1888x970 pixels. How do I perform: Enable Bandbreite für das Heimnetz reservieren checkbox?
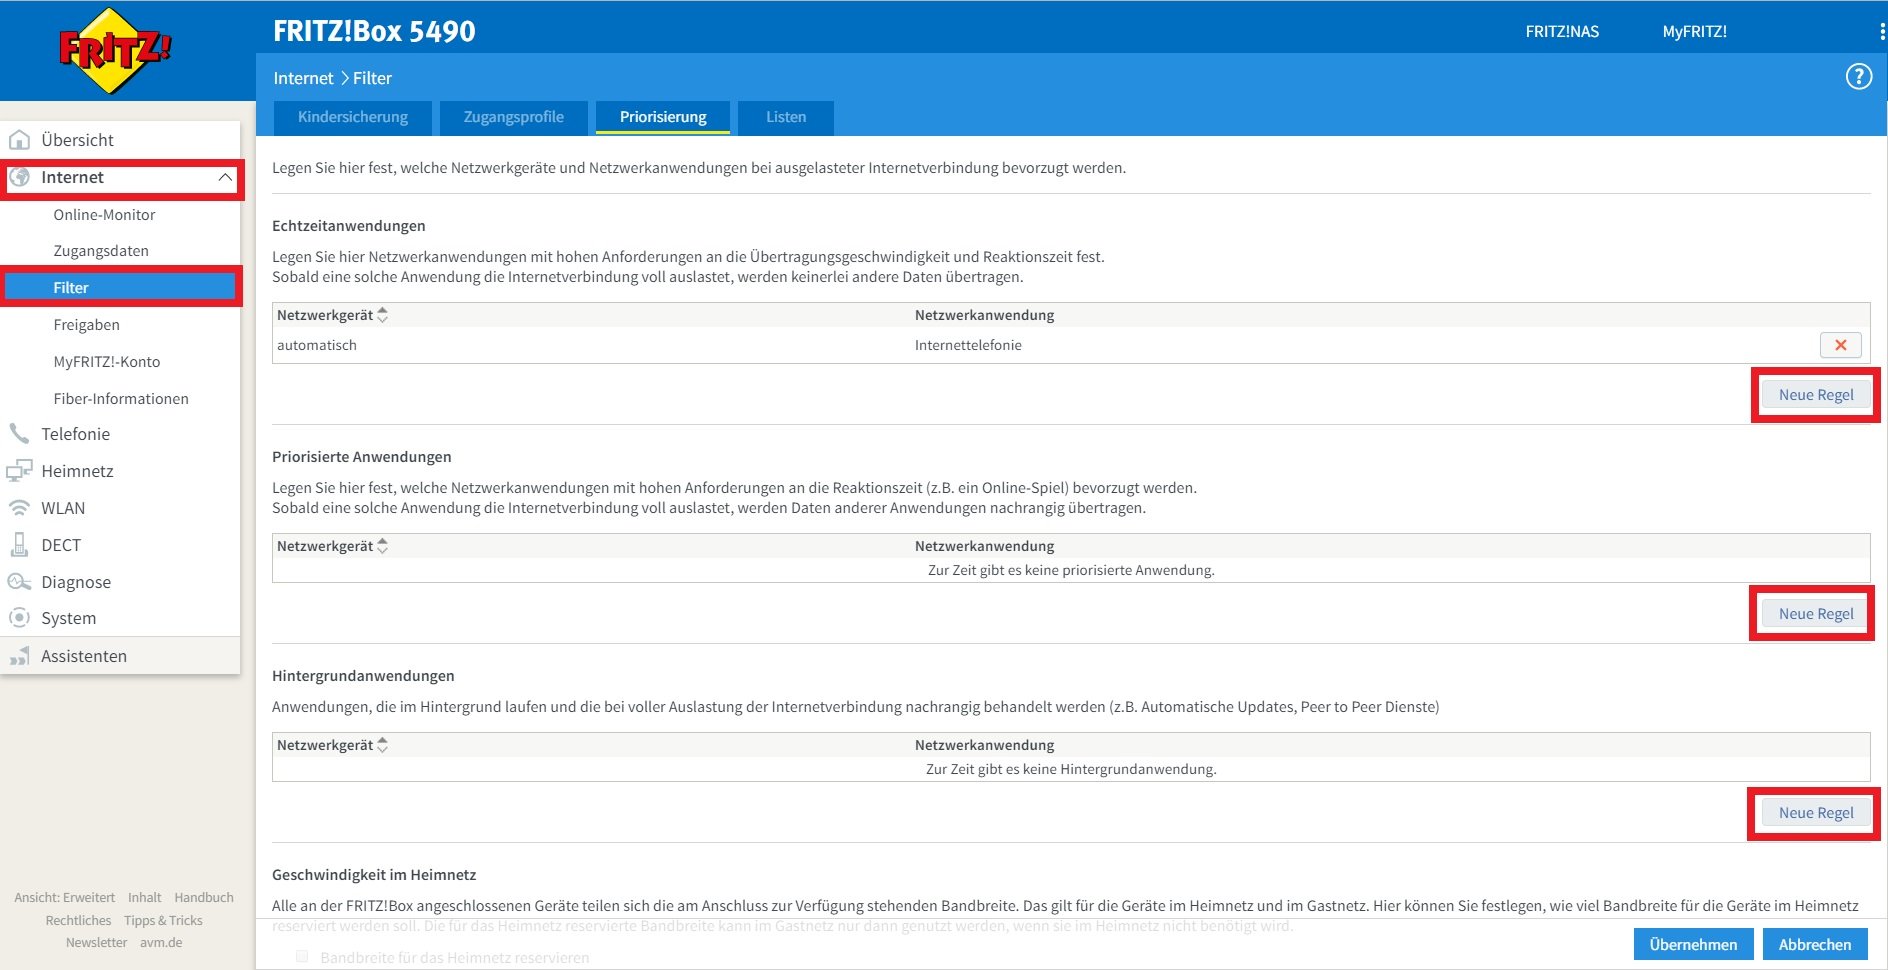302,957
